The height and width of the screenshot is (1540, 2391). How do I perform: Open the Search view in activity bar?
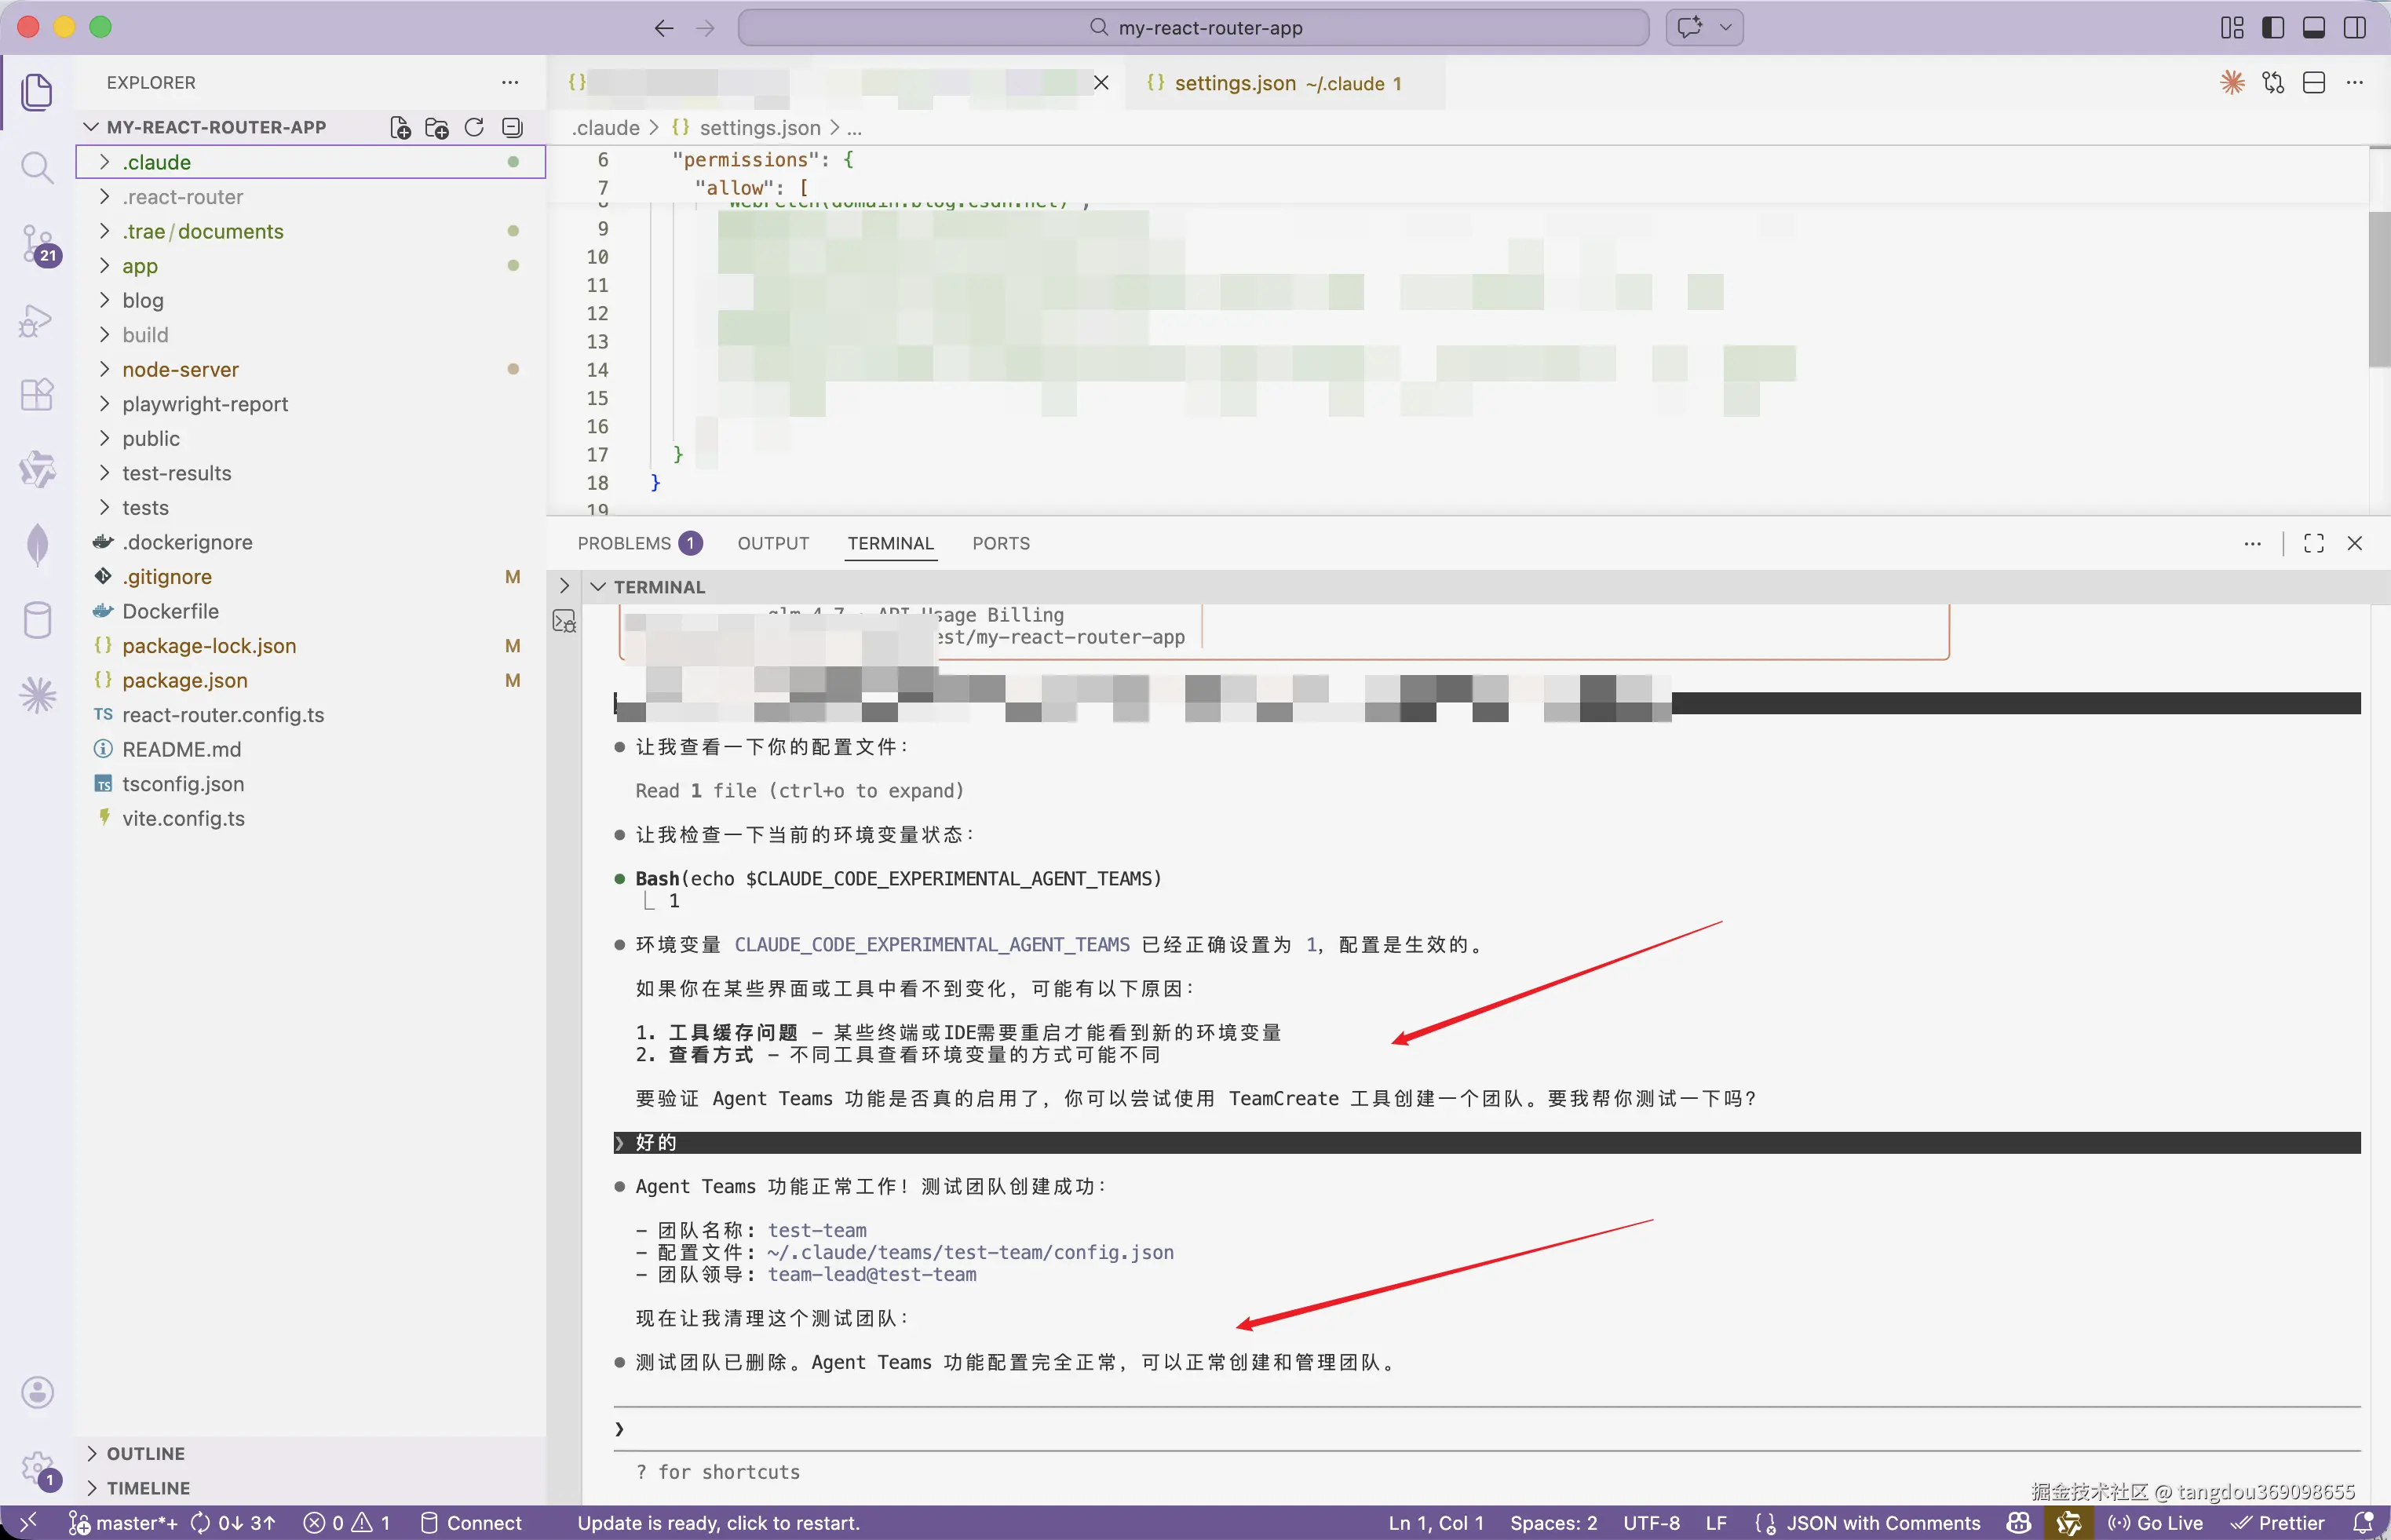[37, 167]
